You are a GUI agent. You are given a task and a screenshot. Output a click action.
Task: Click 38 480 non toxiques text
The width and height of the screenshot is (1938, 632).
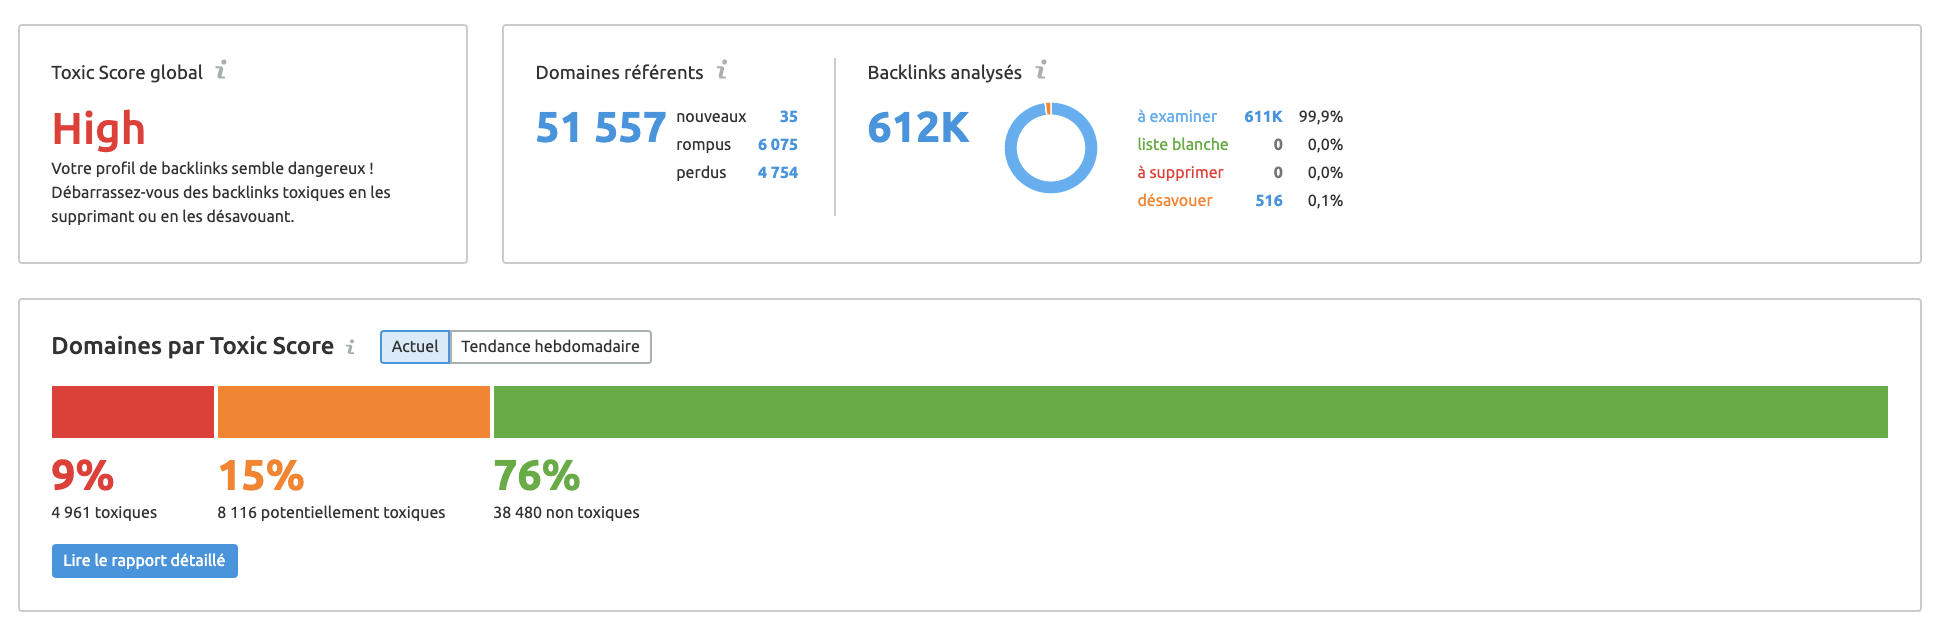[566, 513]
